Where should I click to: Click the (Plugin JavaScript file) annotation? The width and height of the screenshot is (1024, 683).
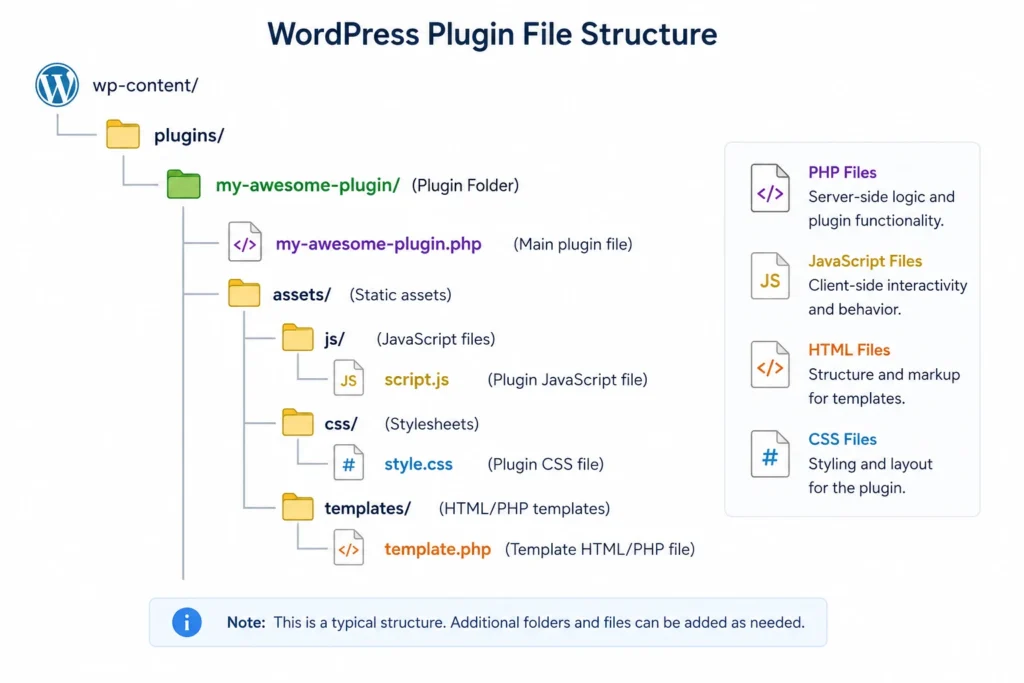pyautogui.click(x=568, y=379)
